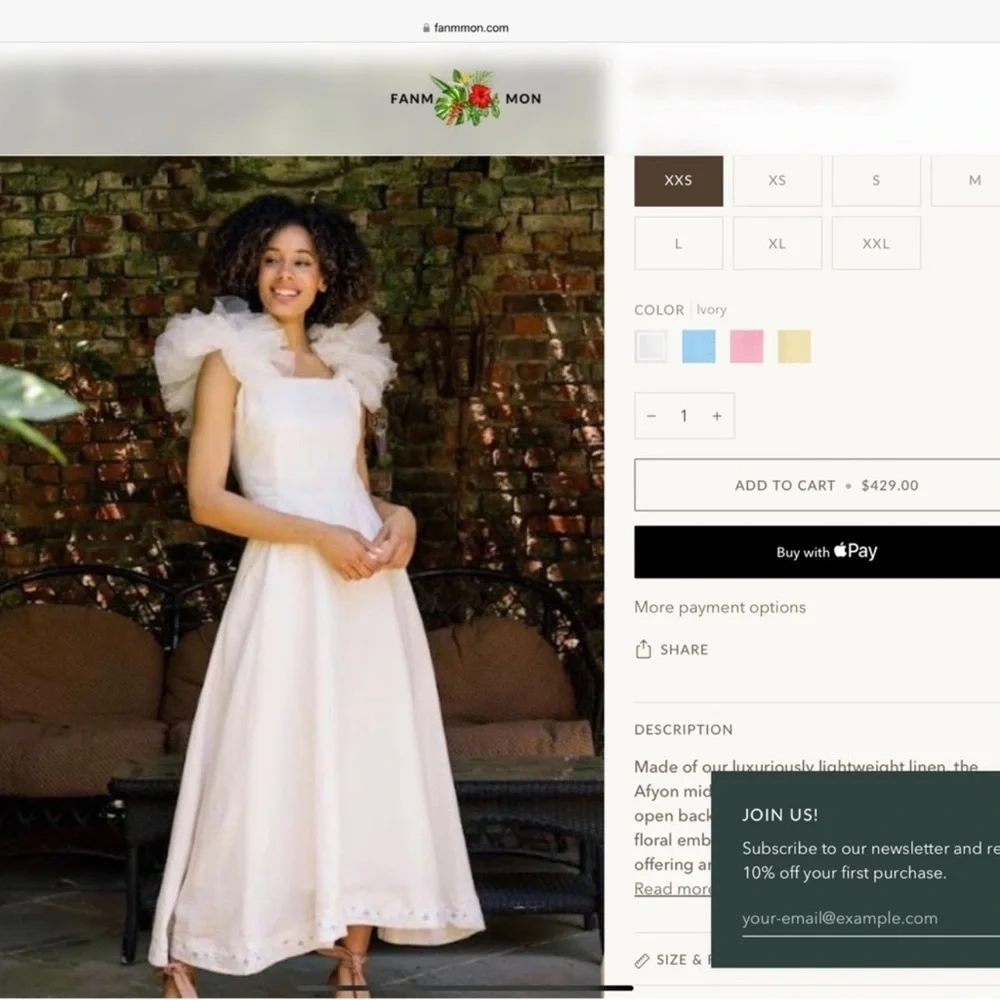Click the ruler icon beside Size
Viewport: 1000px width, 1000px height.
642,960
